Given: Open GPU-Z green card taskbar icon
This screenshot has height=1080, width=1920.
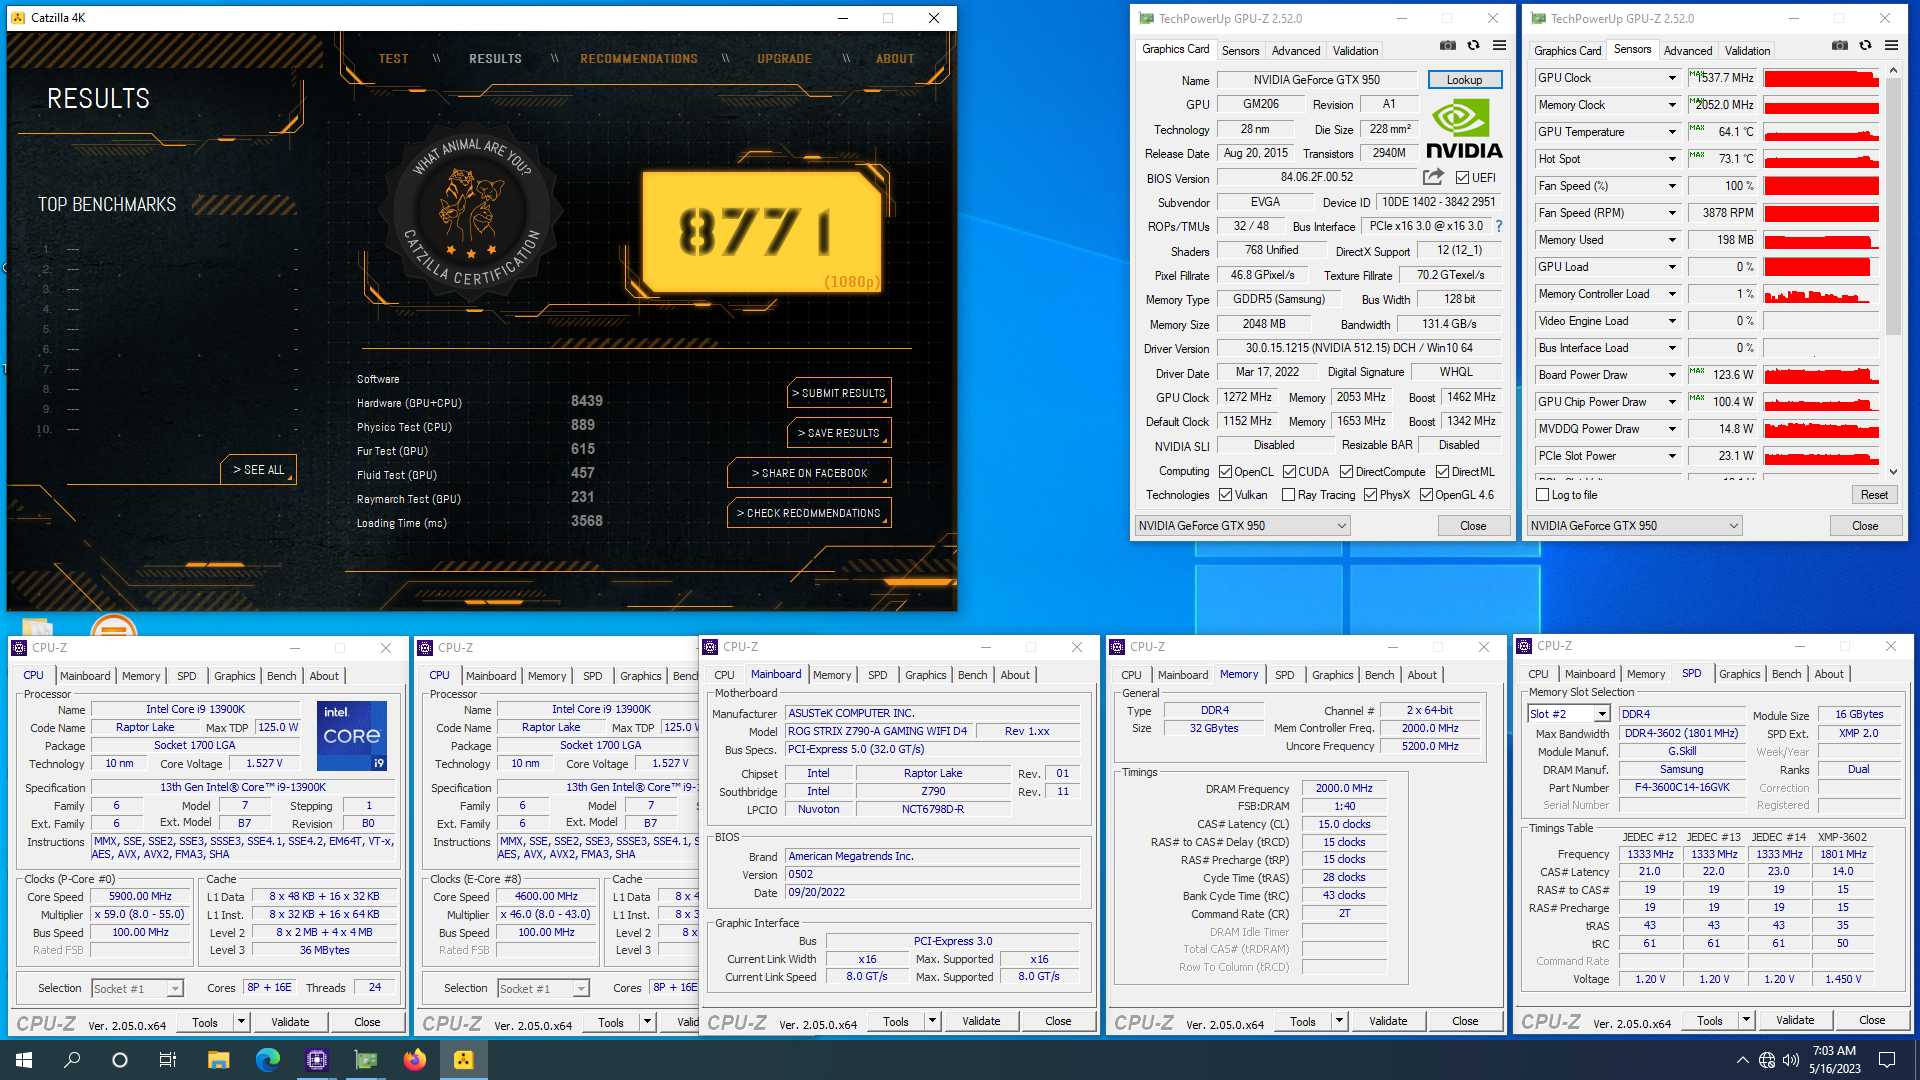Looking at the screenshot, I should (365, 1060).
